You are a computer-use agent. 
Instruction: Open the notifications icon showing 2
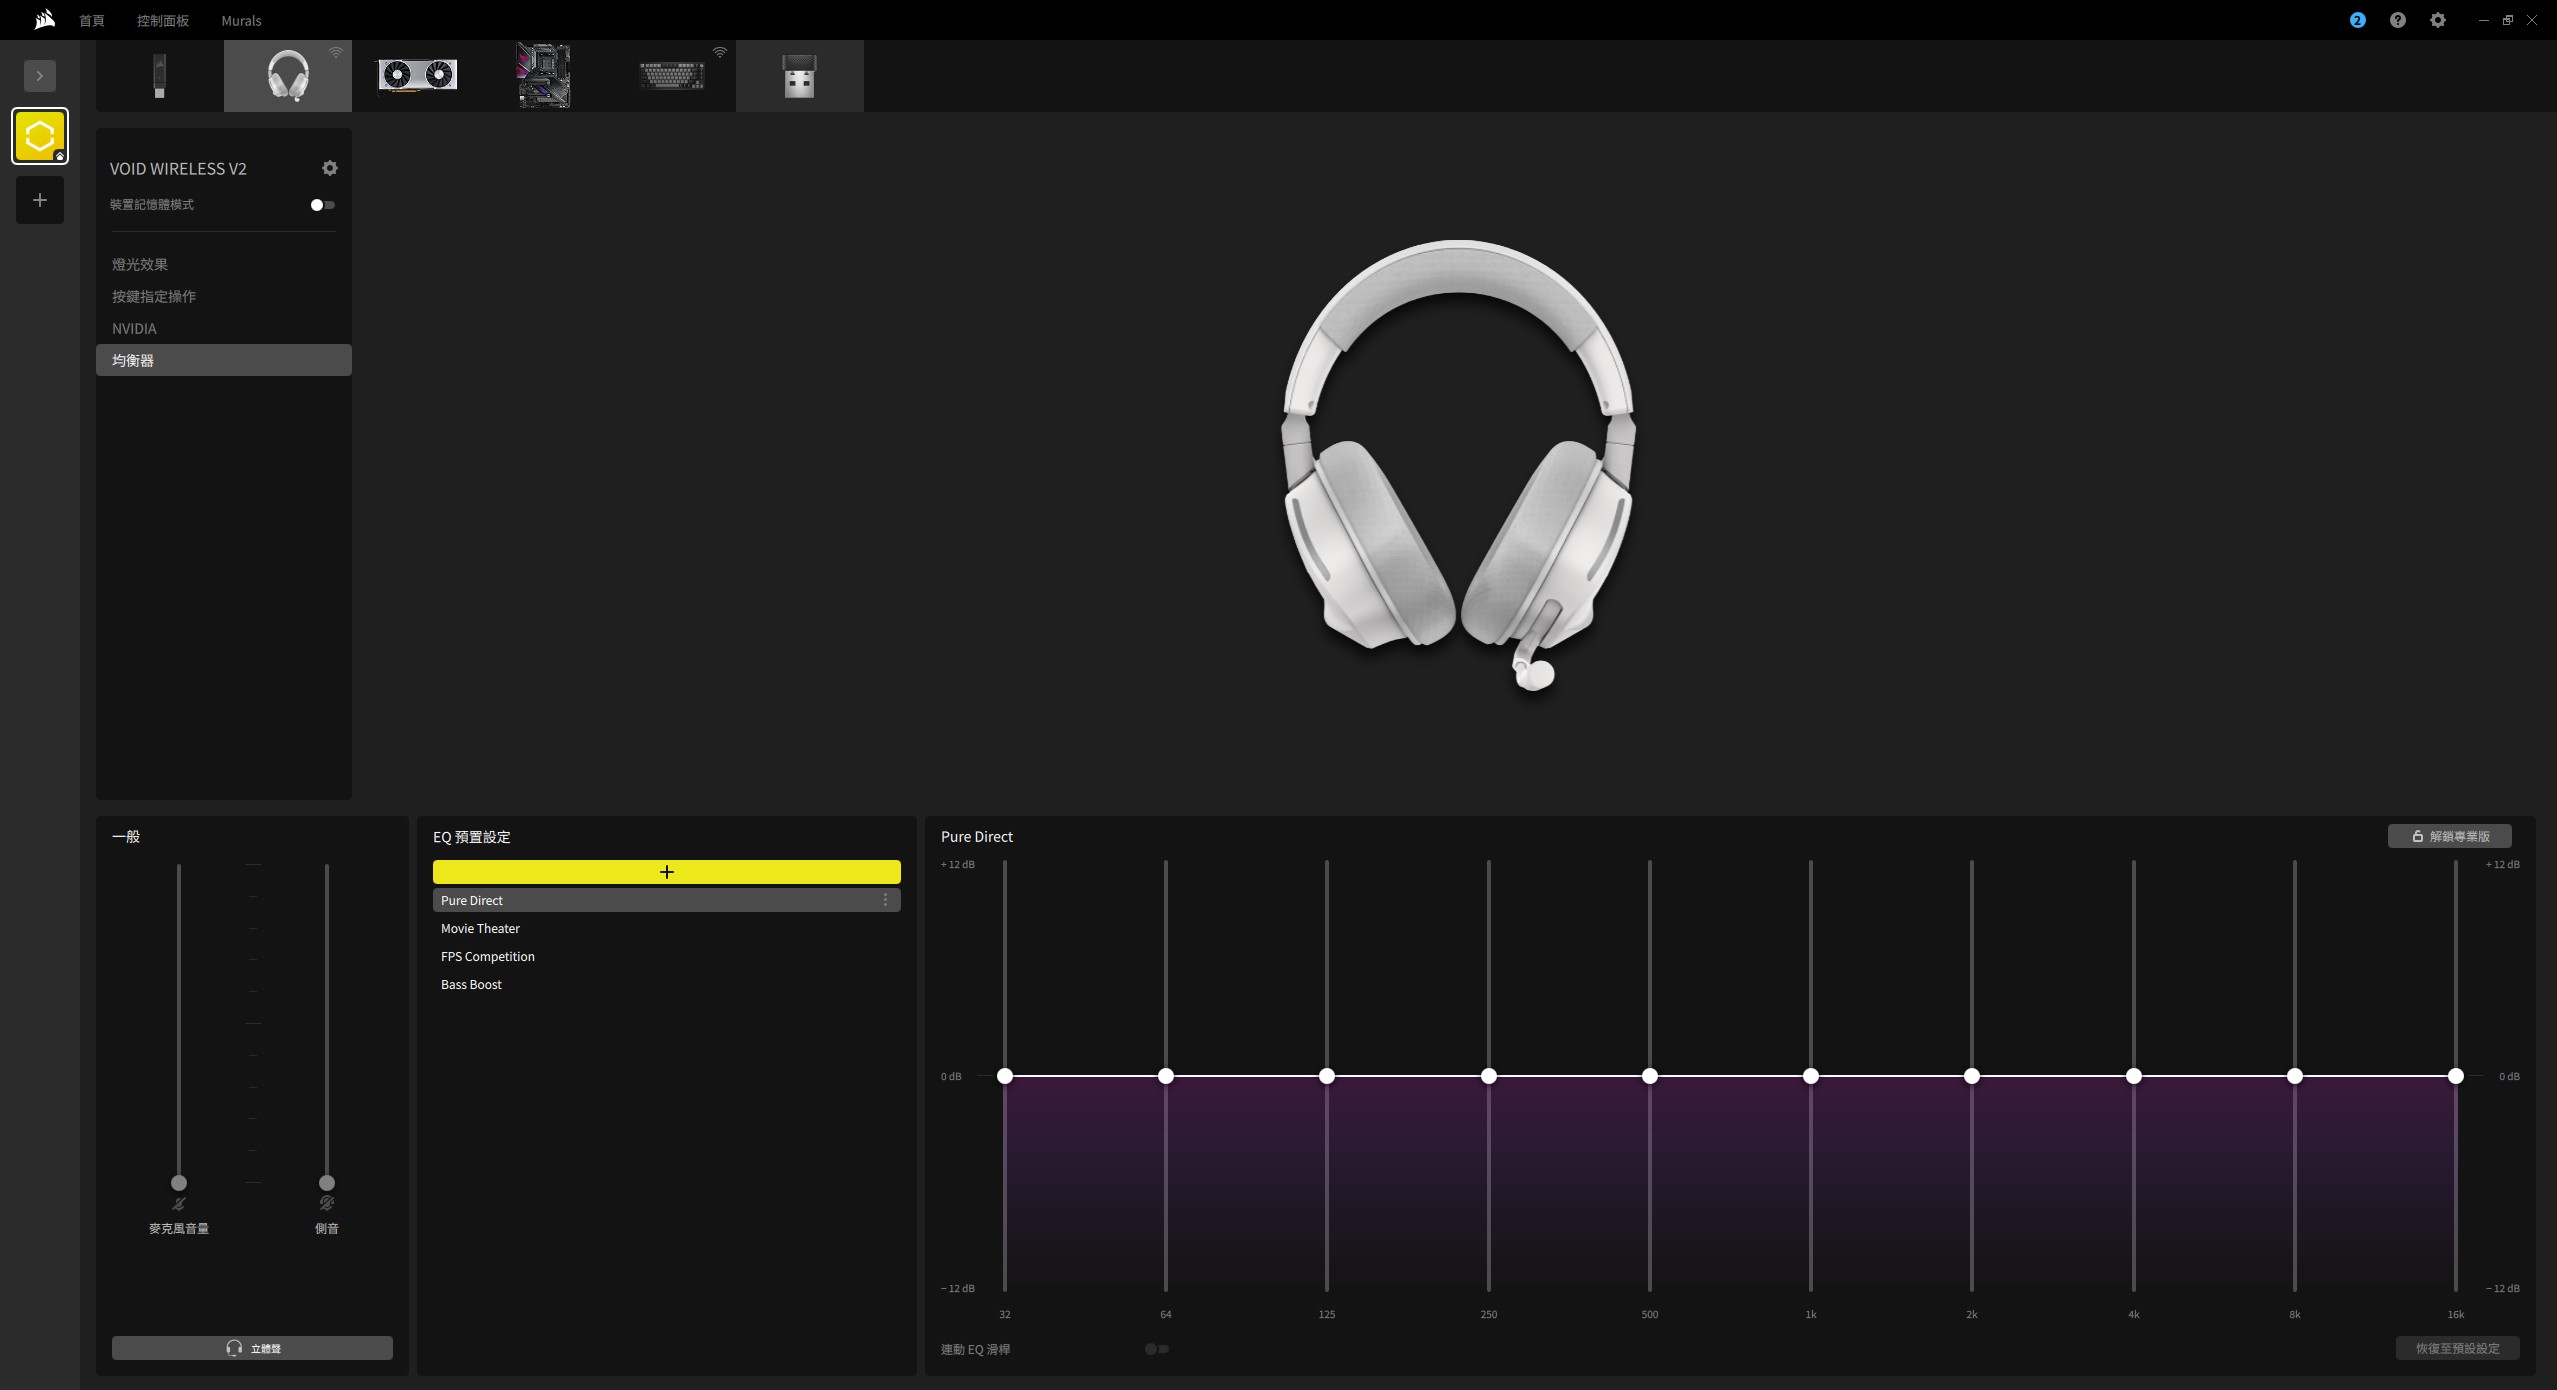[x=2357, y=20]
